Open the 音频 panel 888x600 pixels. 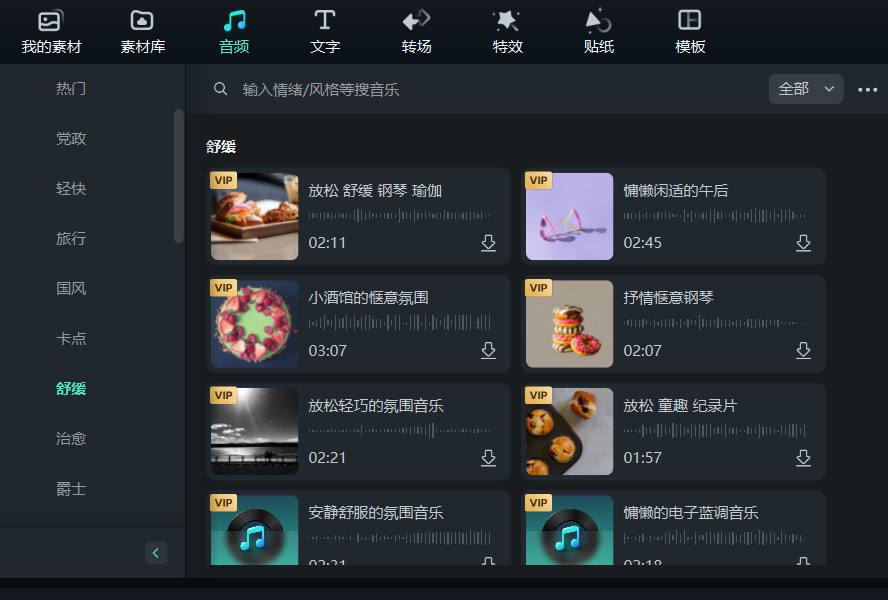tap(233, 30)
